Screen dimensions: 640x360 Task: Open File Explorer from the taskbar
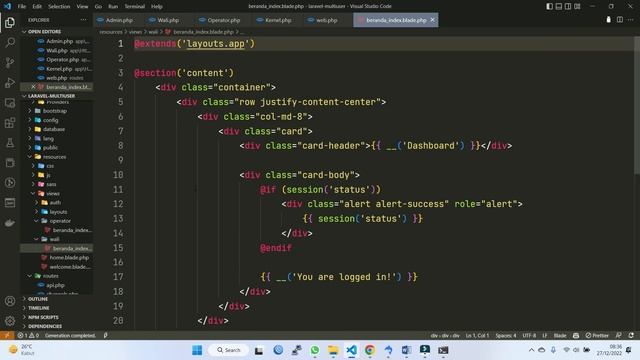[333, 350]
